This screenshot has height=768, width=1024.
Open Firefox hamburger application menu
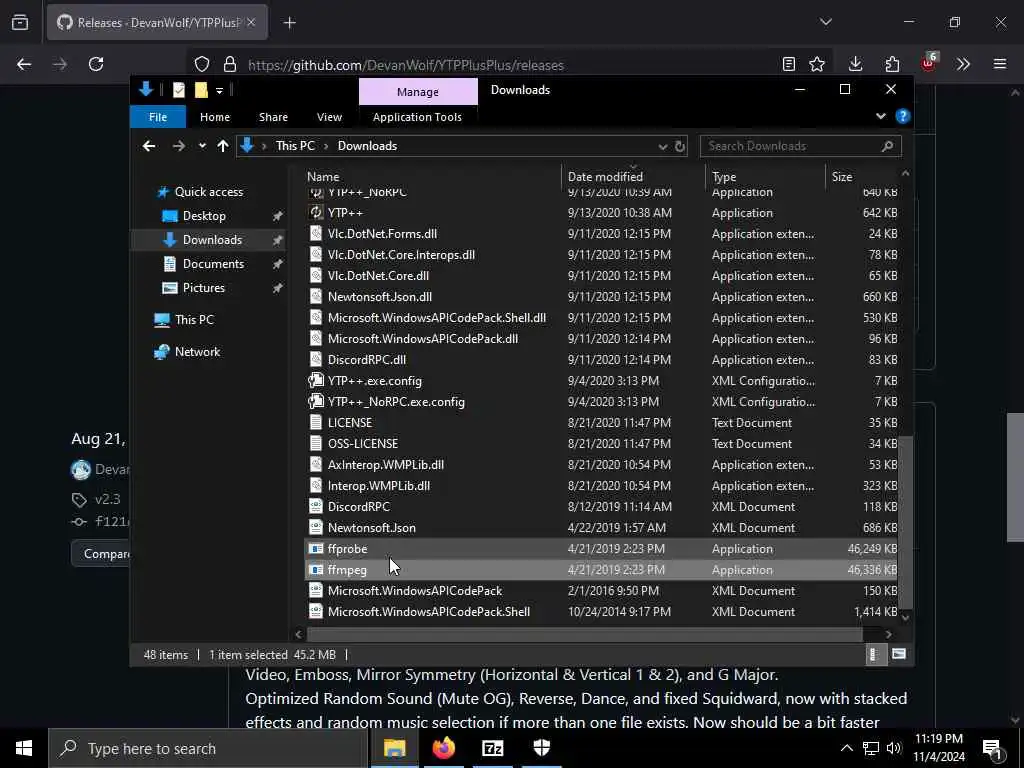coord(1000,64)
